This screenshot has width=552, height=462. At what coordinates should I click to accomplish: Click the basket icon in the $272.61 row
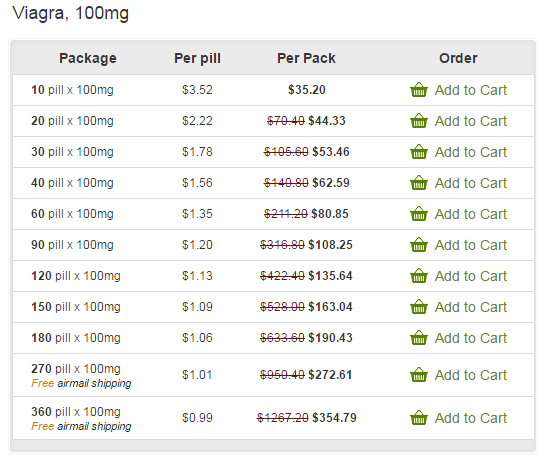[x=419, y=375]
